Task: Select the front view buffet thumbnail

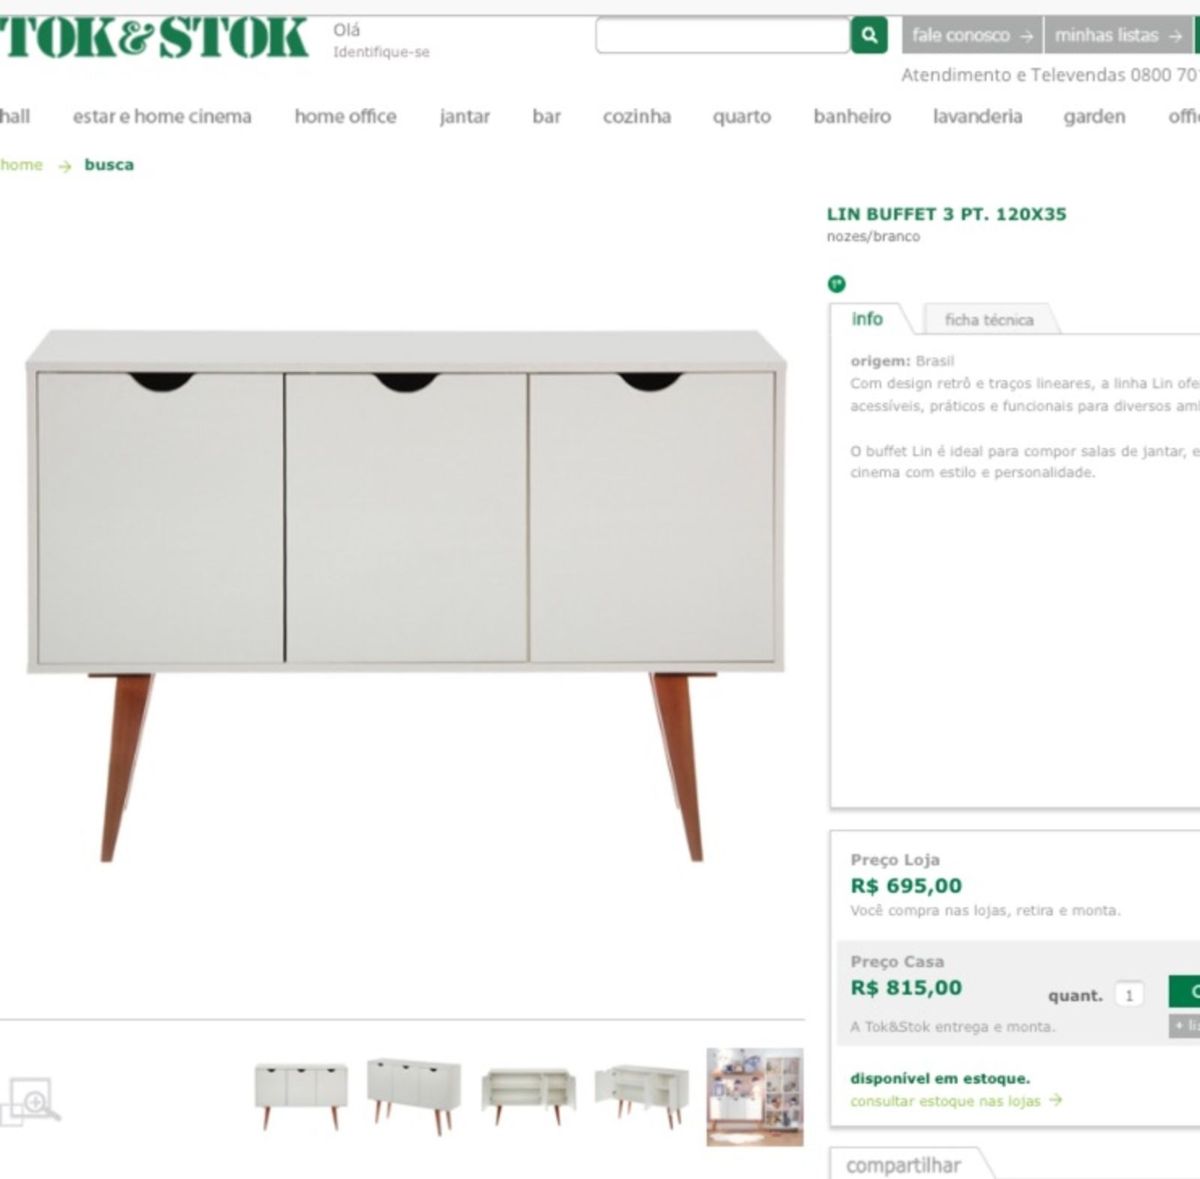Action: 300,1097
